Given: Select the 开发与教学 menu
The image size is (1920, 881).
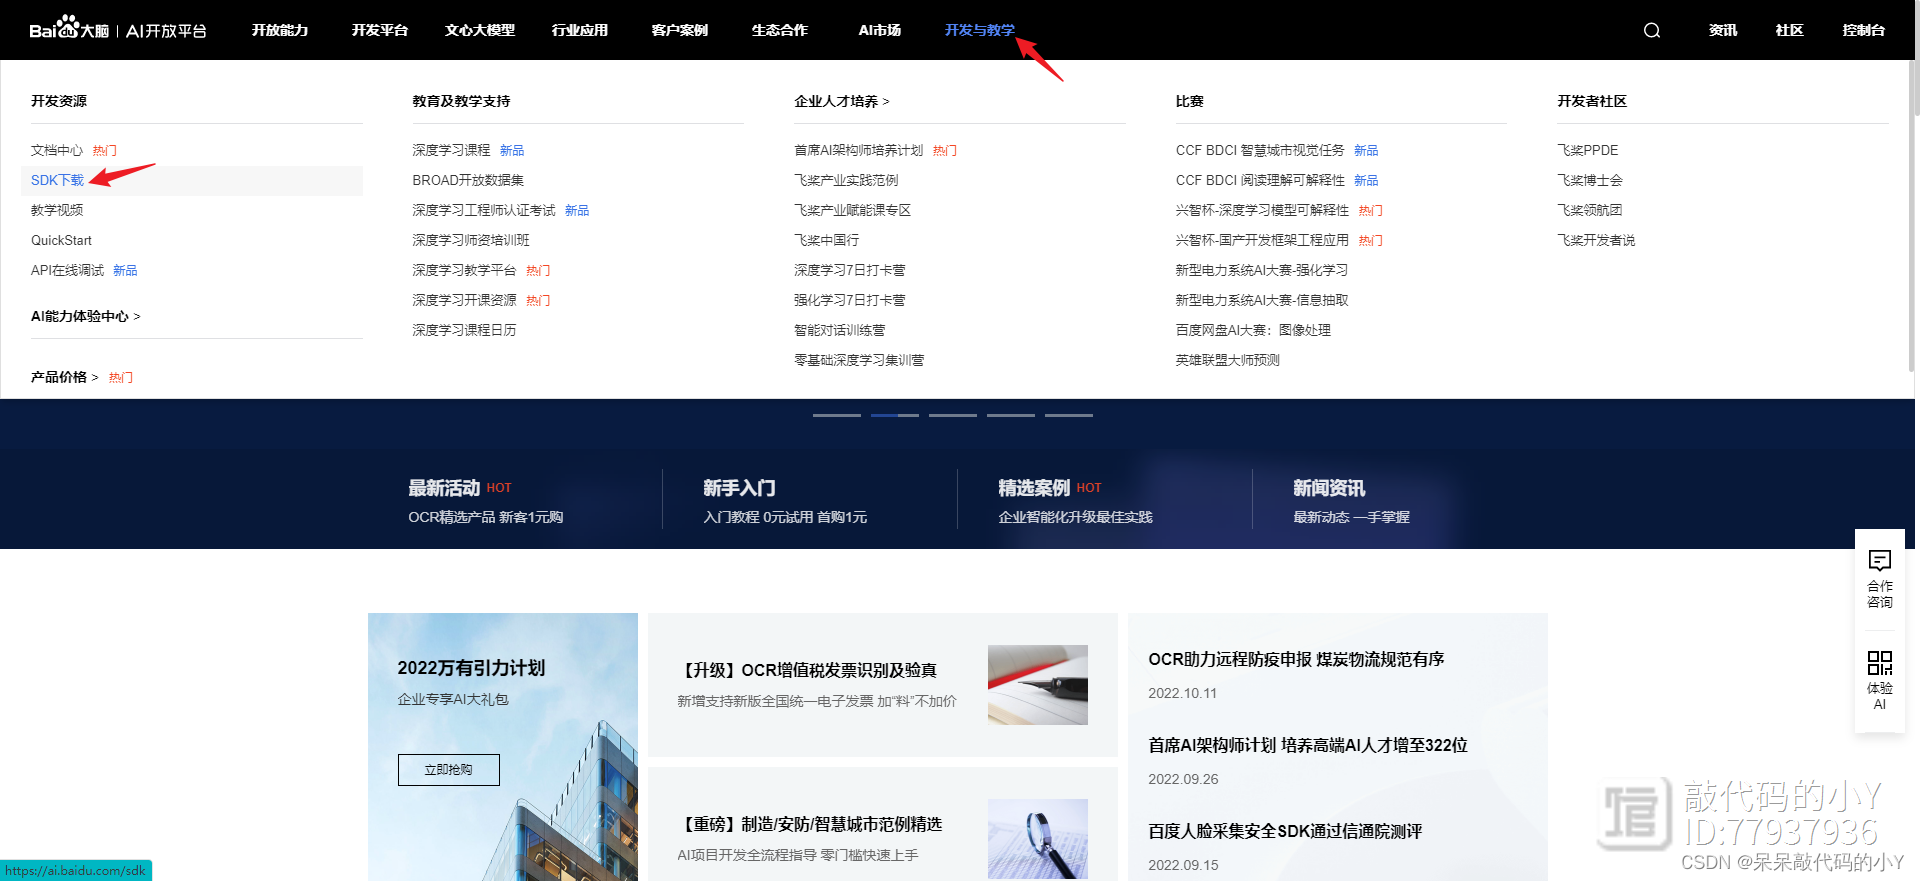Looking at the screenshot, I should tap(980, 30).
